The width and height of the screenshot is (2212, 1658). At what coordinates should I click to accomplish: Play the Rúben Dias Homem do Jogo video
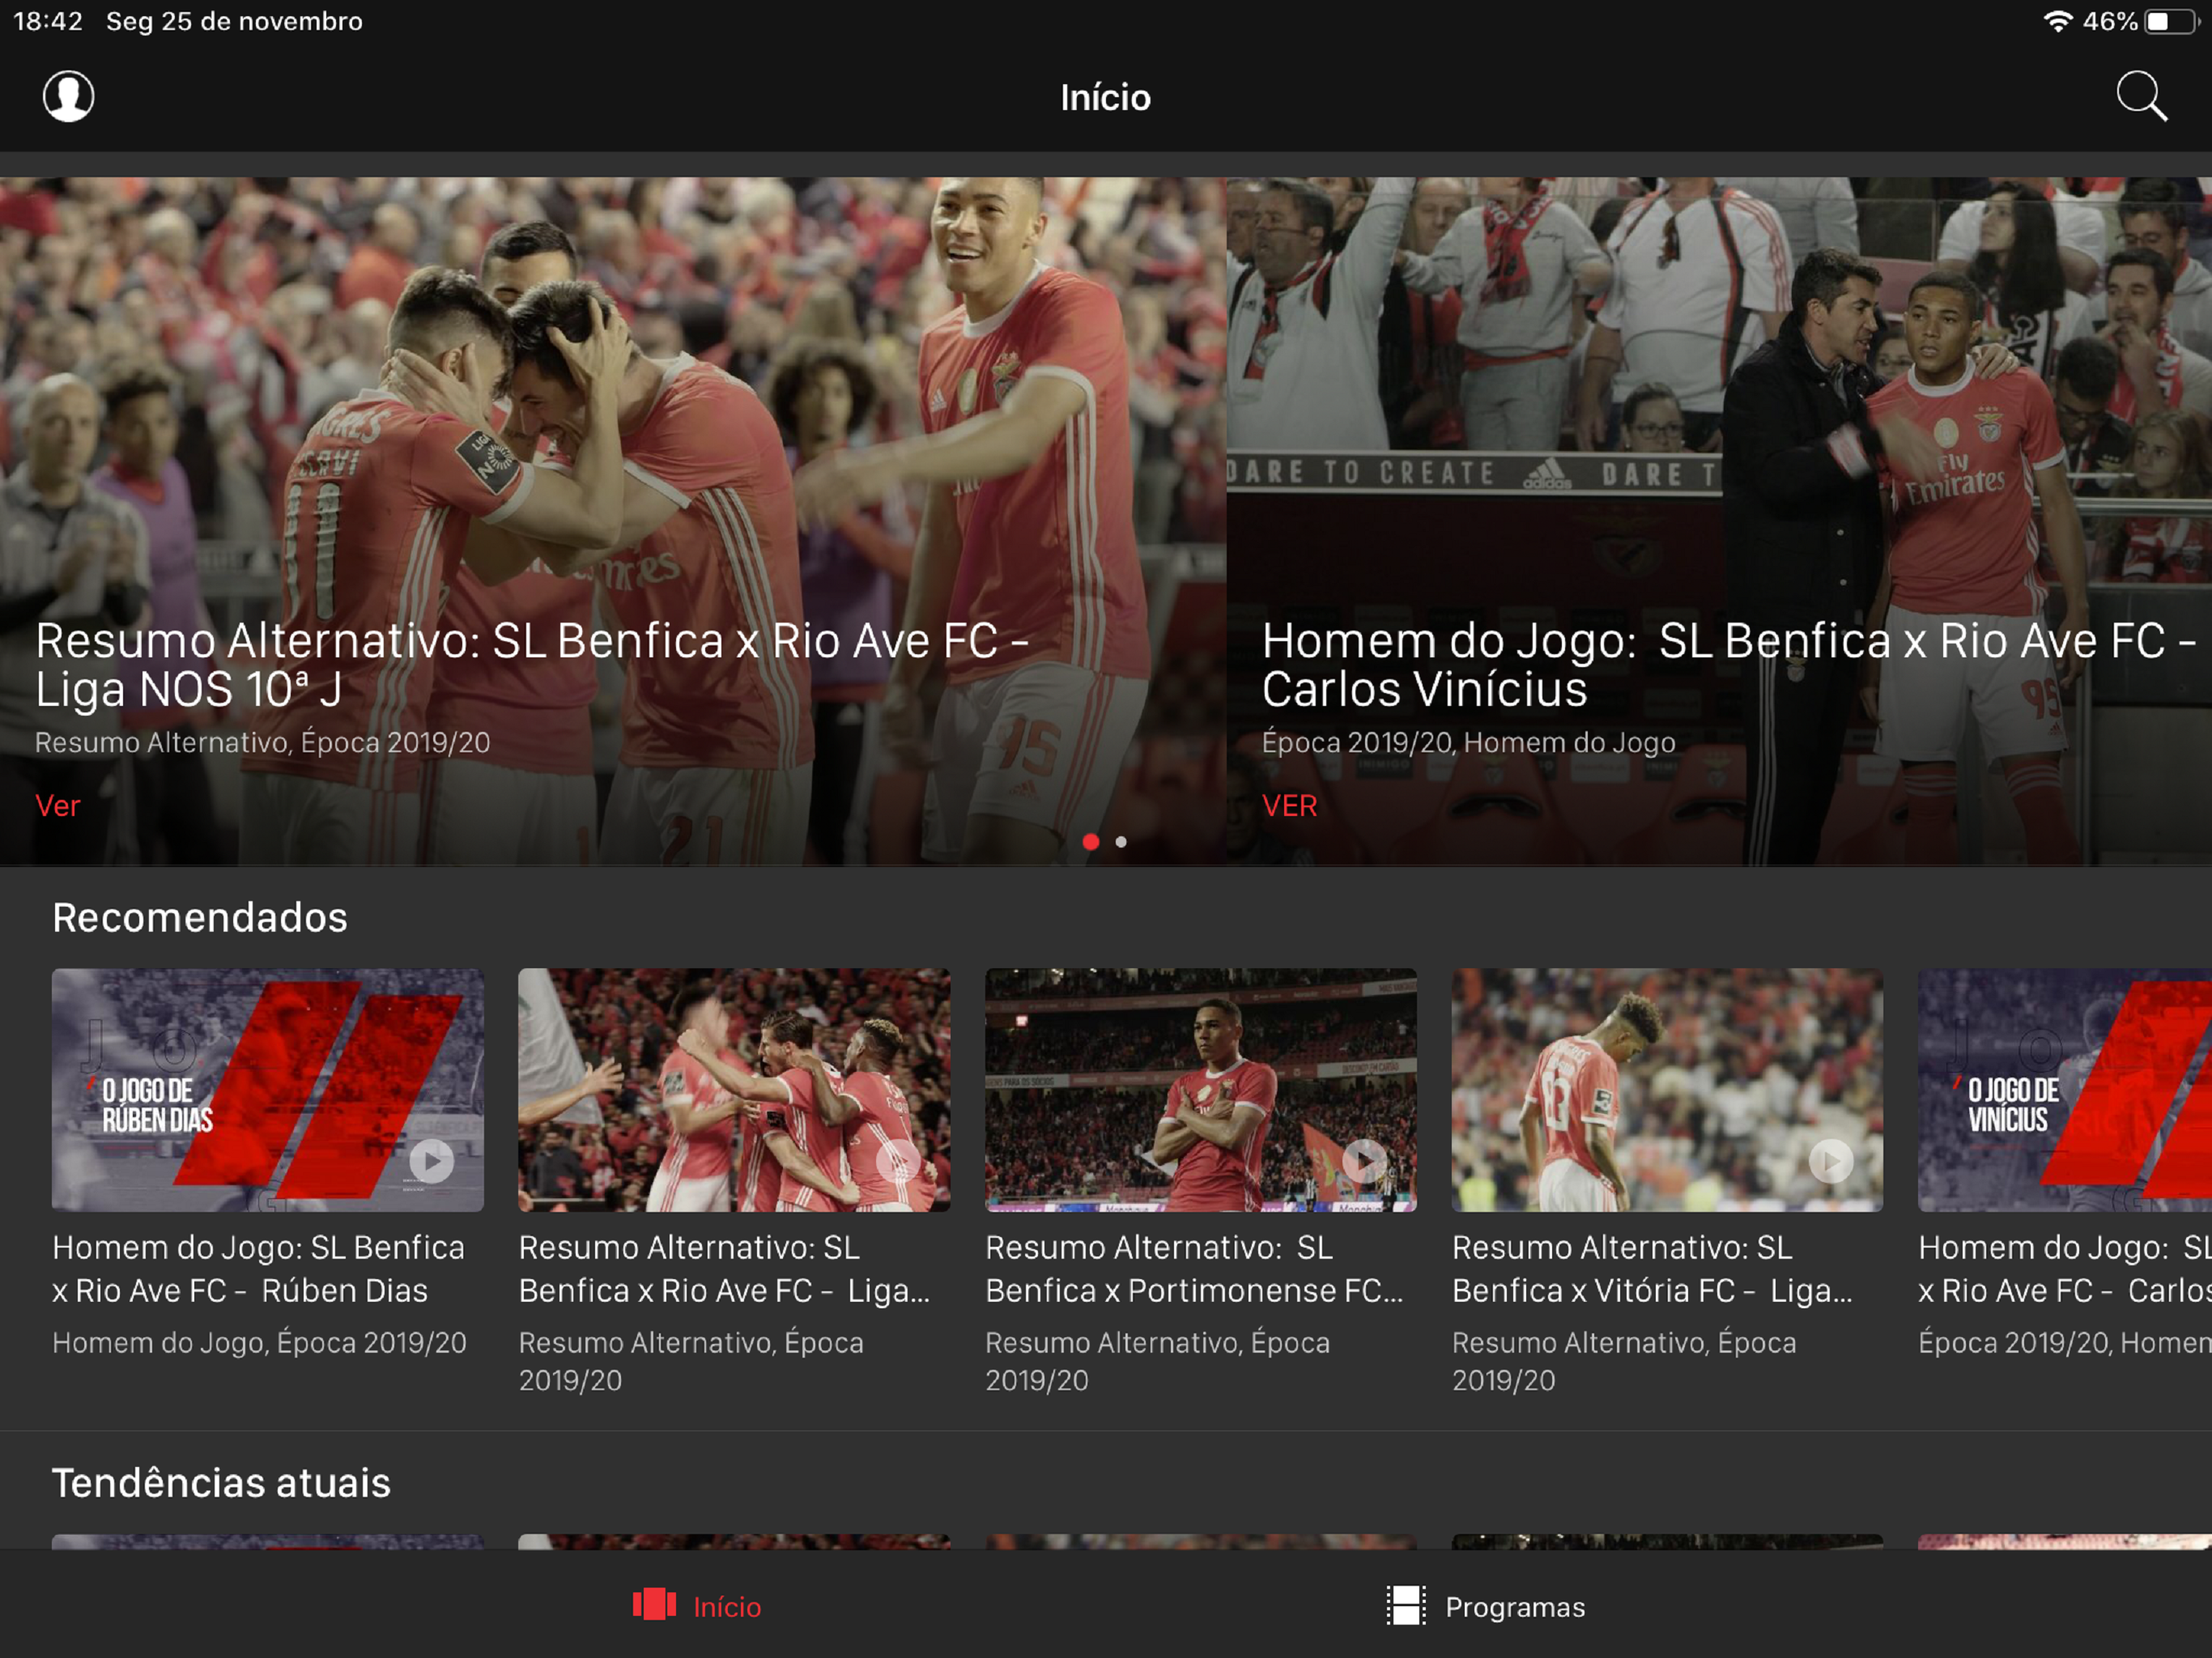(431, 1160)
